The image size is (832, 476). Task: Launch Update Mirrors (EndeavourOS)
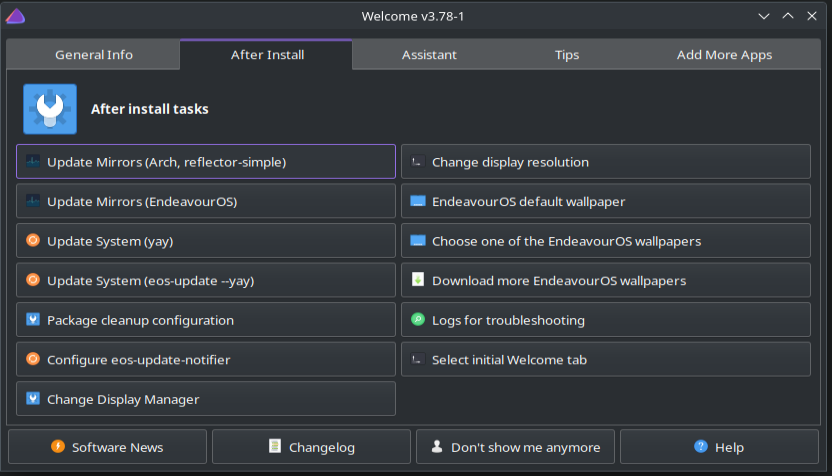pyautogui.click(x=206, y=201)
